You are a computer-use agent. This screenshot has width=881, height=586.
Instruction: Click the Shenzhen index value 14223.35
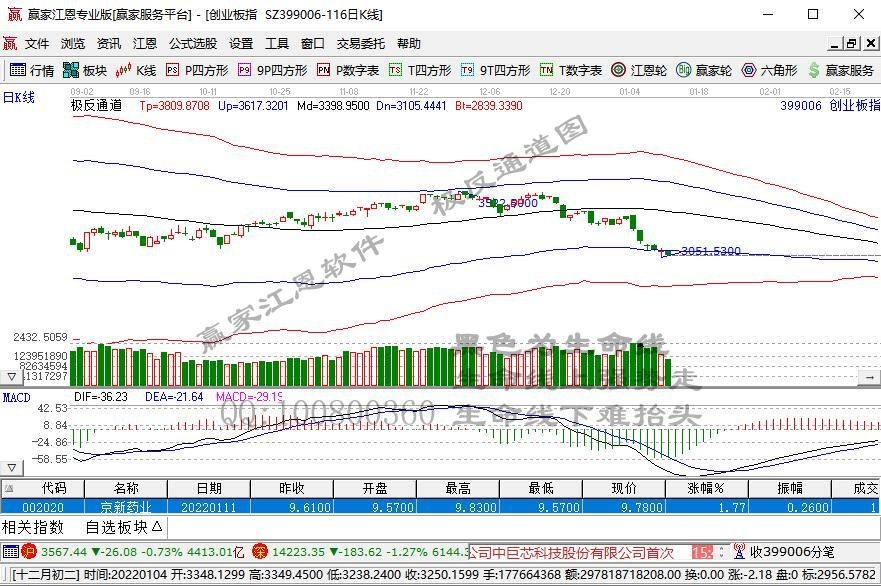[x=298, y=552]
